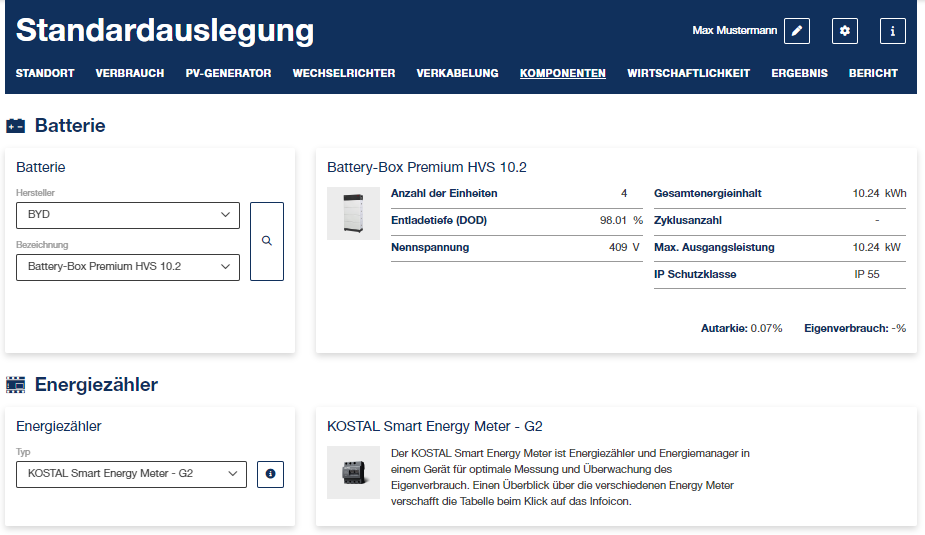925x535 pixels.
Task: Open the PV-GENERATOR tab
Action: tap(228, 73)
